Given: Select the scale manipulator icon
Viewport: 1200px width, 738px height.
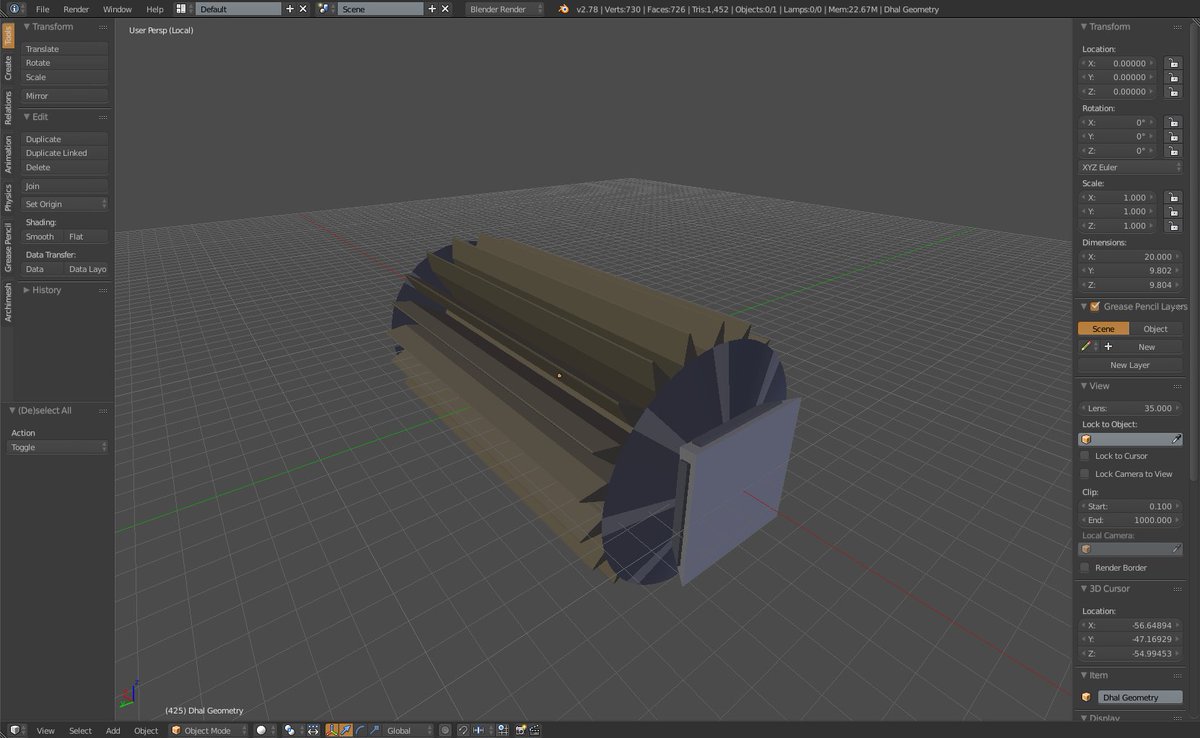Looking at the screenshot, I should click(x=374, y=730).
